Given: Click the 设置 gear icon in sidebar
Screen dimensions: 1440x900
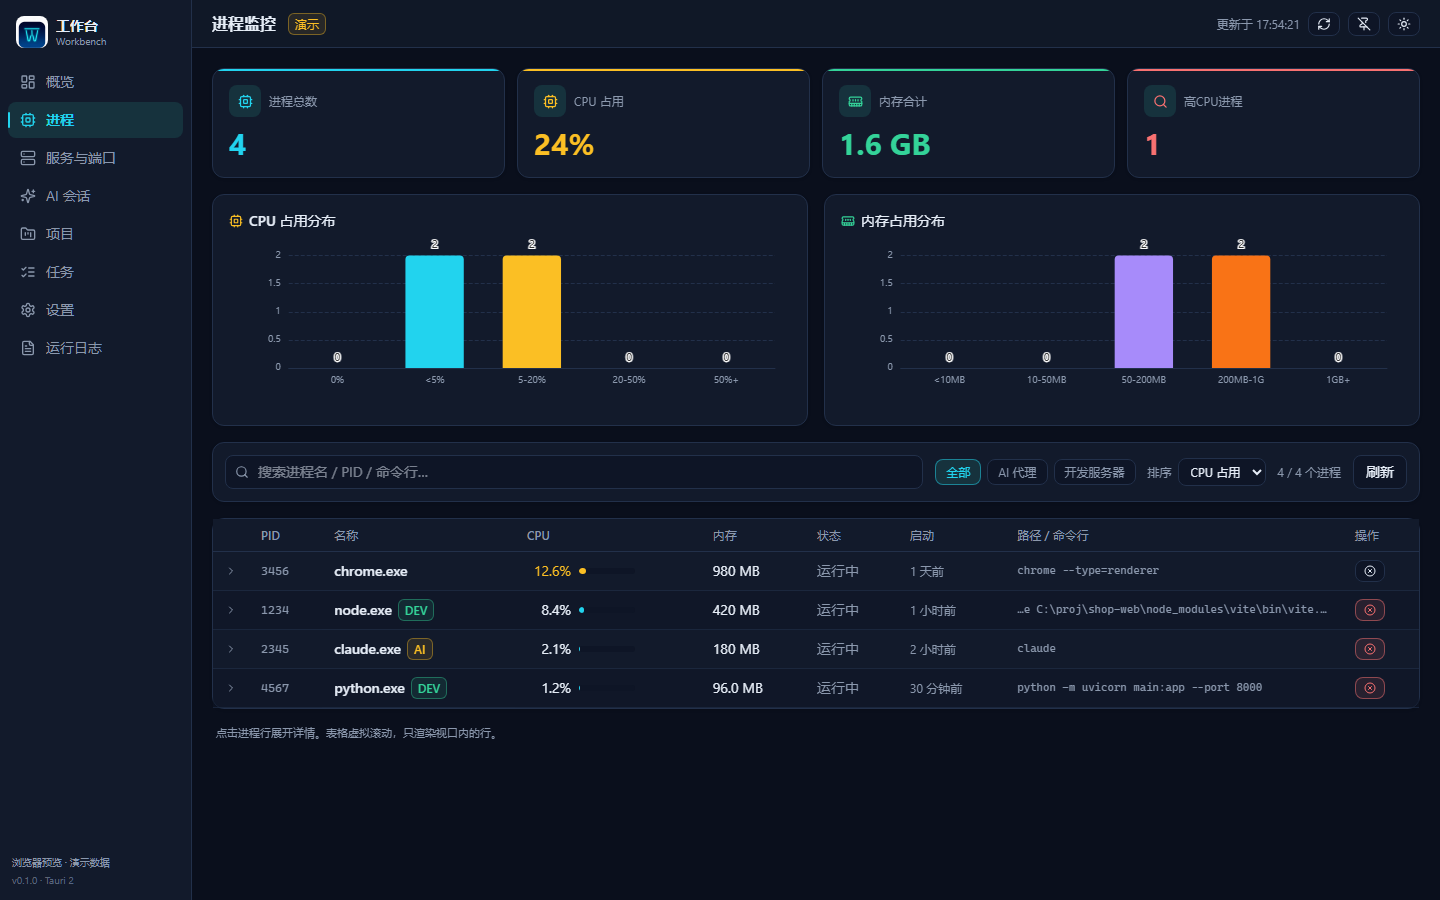Looking at the screenshot, I should (x=28, y=310).
